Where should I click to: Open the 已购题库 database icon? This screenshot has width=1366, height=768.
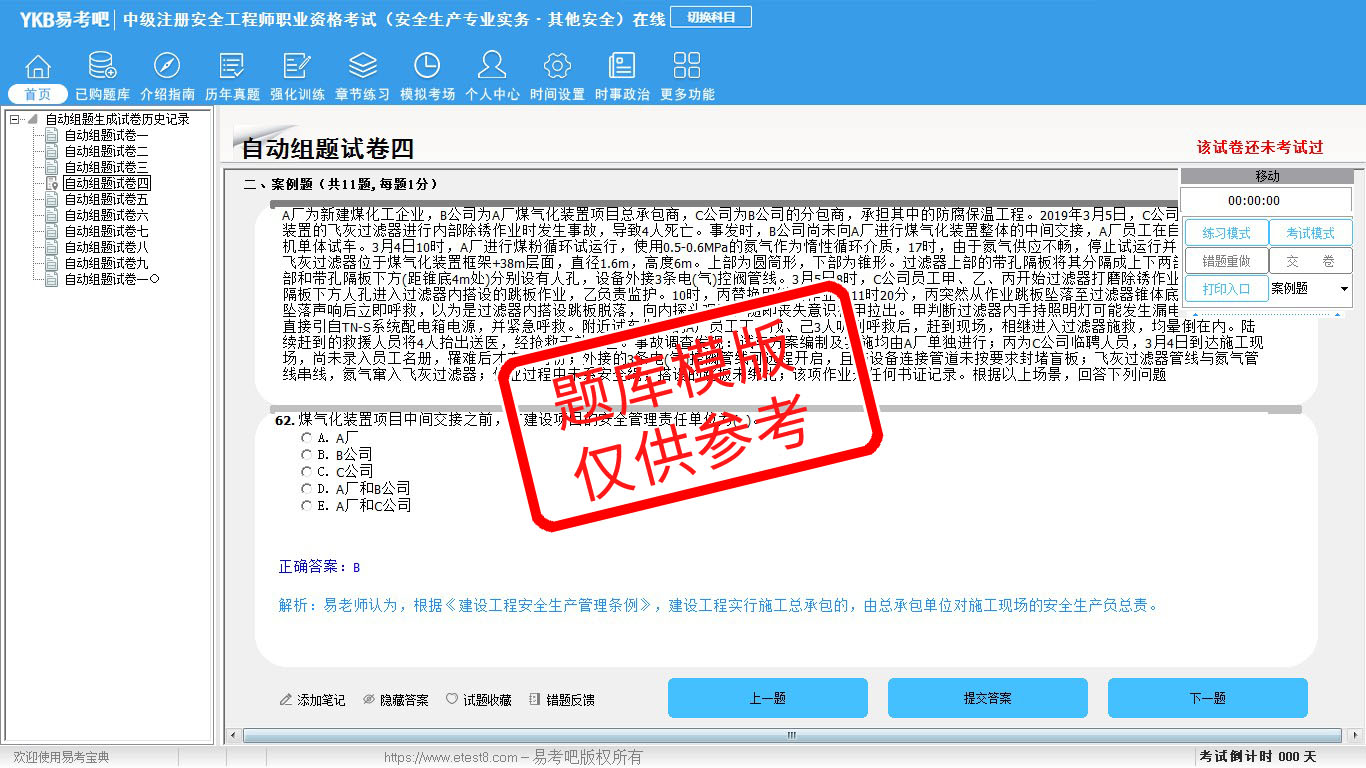(x=102, y=66)
